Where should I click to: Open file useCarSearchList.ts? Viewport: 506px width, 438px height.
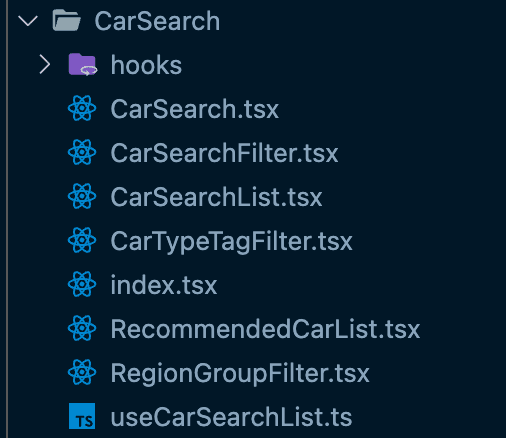[231, 417]
